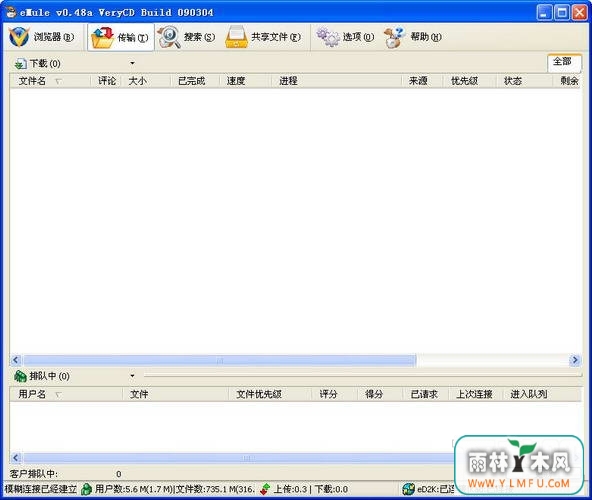Expand the 下载 (0) dropdown arrow

pos(132,63)
